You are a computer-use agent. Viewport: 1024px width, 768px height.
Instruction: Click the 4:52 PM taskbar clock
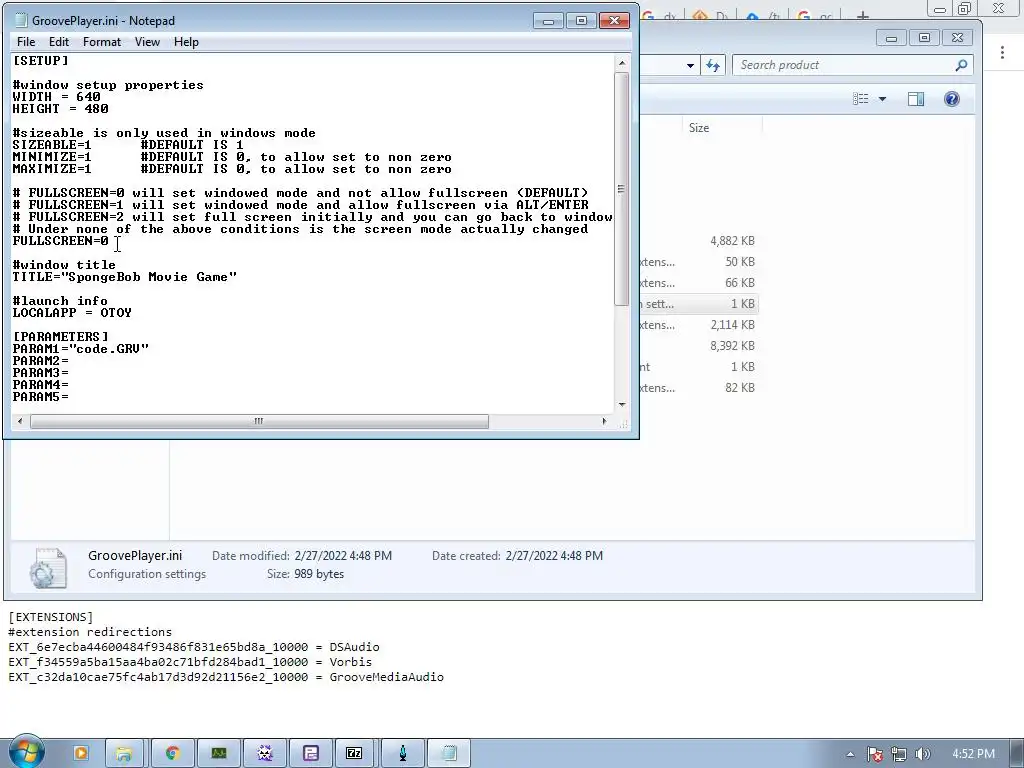point(973,754)
